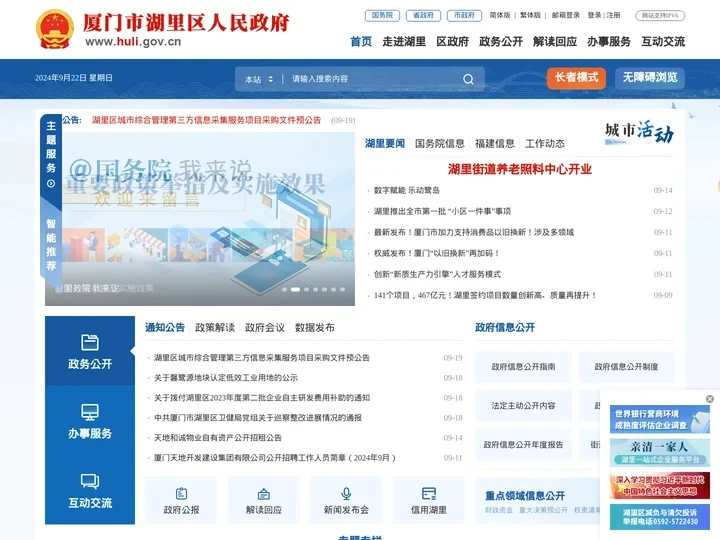Viewport: 720px width, 540px height.
Task: Open news 数字赋能 乐动鹭岛
Action: (407, 190)
